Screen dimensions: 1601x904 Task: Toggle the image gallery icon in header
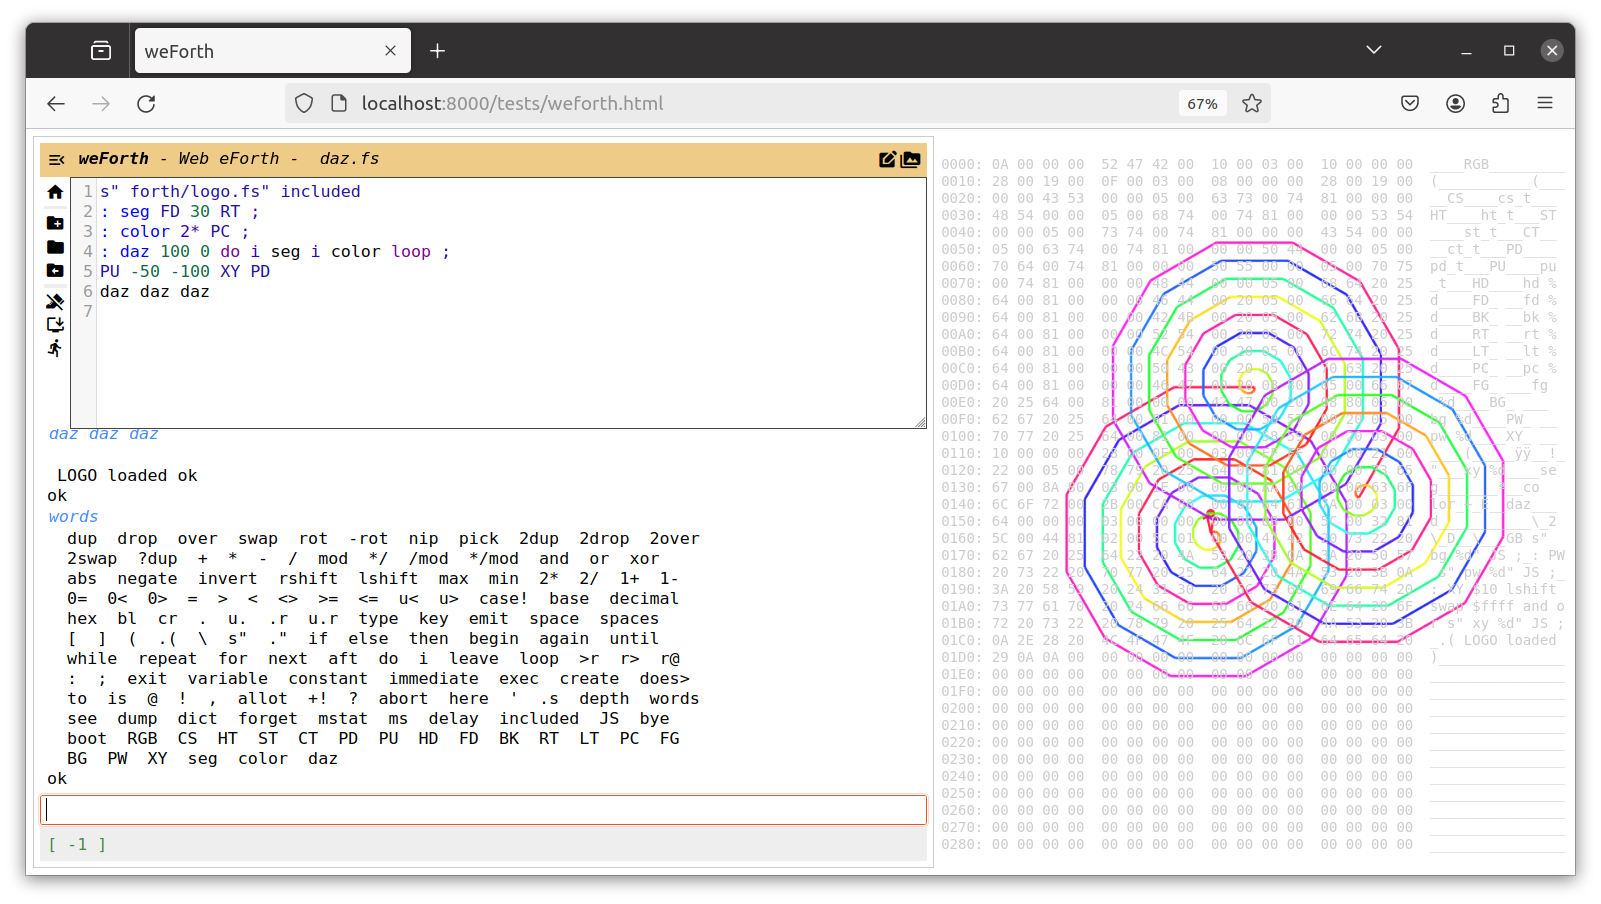click(911, 160)
